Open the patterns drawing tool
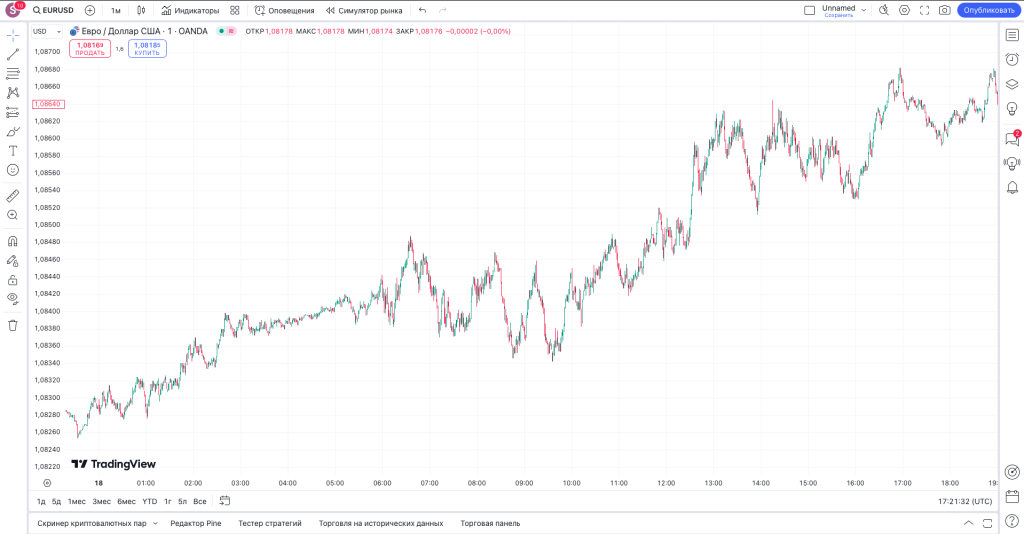Image resolution: width=1024 pixels, height=534 pixels. click(12, 93)
